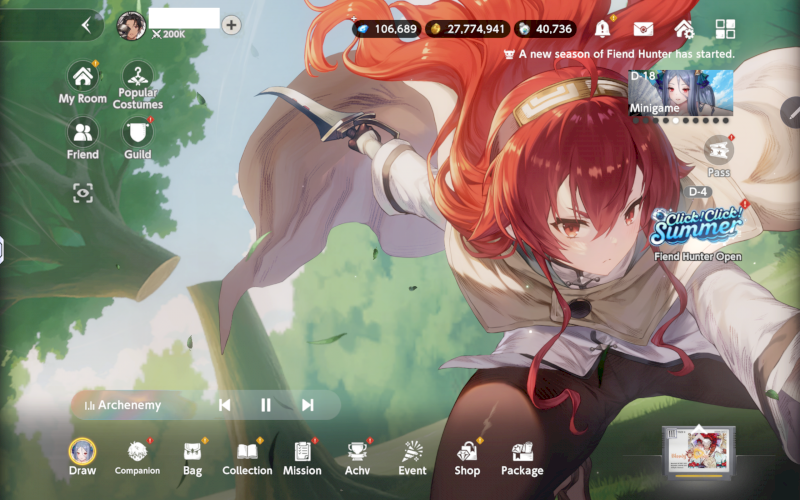Open the Mission checklist icon
The height and width of the screenshot is (500, 800).
tap(302, 452)
